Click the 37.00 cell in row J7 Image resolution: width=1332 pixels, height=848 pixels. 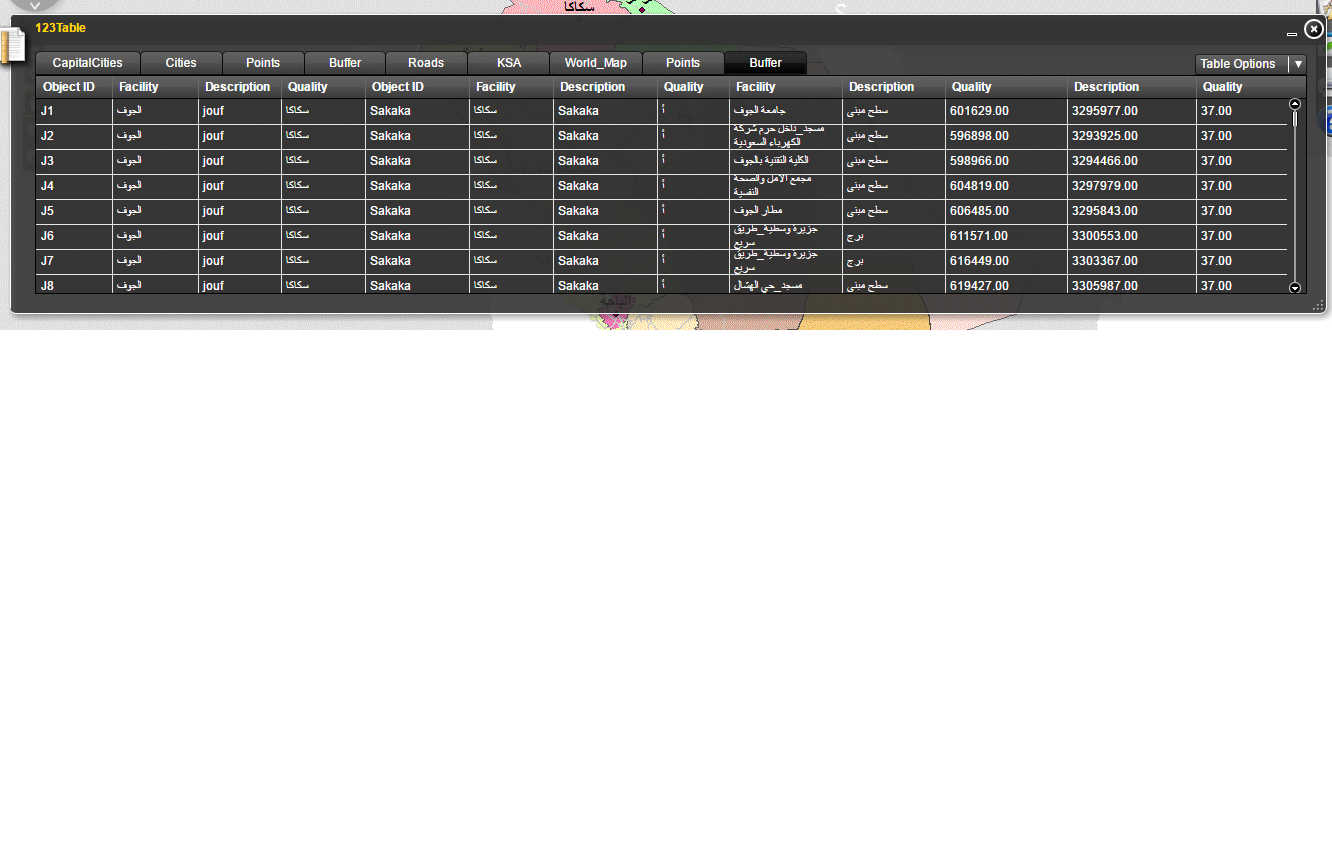[x=1242, y=261]
